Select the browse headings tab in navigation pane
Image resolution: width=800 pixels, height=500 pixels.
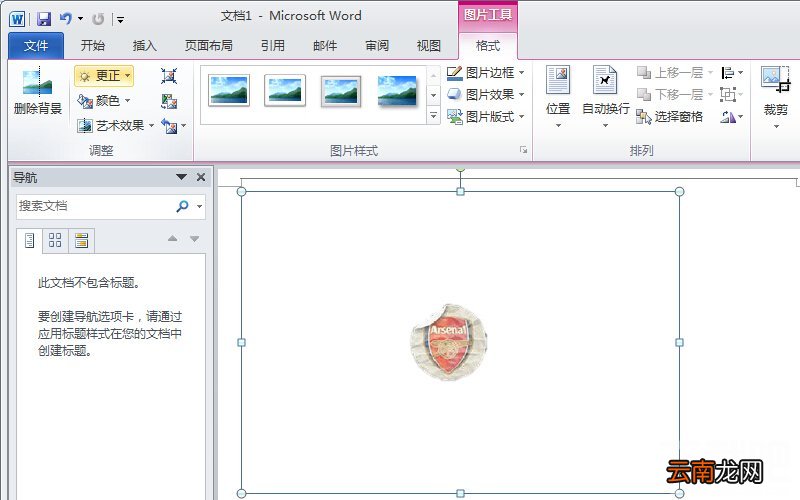pyautogui.click(x=30, y=240)
